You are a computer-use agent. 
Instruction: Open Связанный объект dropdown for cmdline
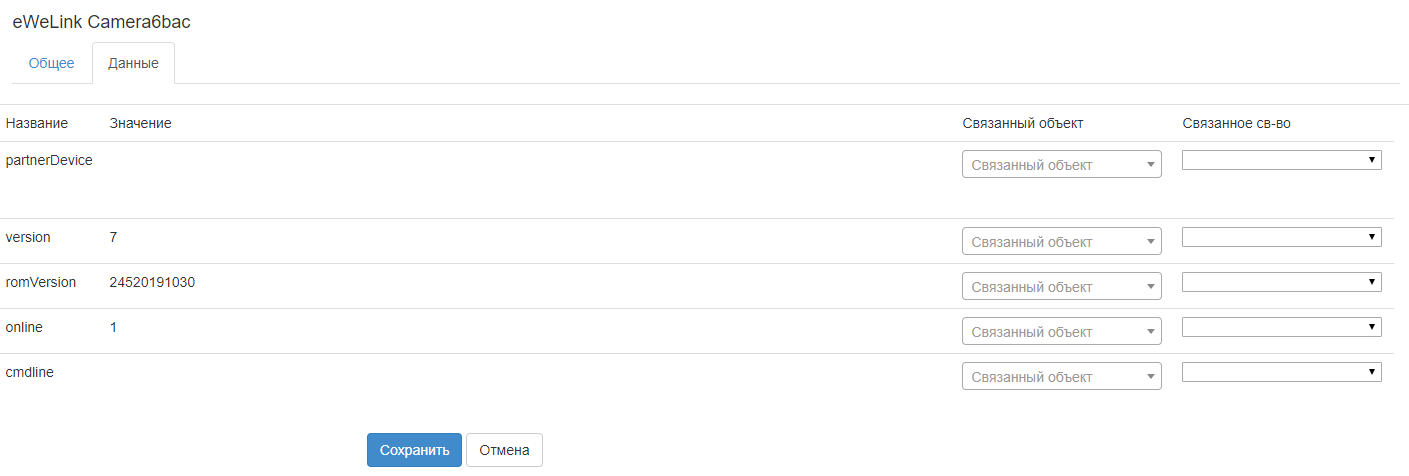[x=1061, y=377]
